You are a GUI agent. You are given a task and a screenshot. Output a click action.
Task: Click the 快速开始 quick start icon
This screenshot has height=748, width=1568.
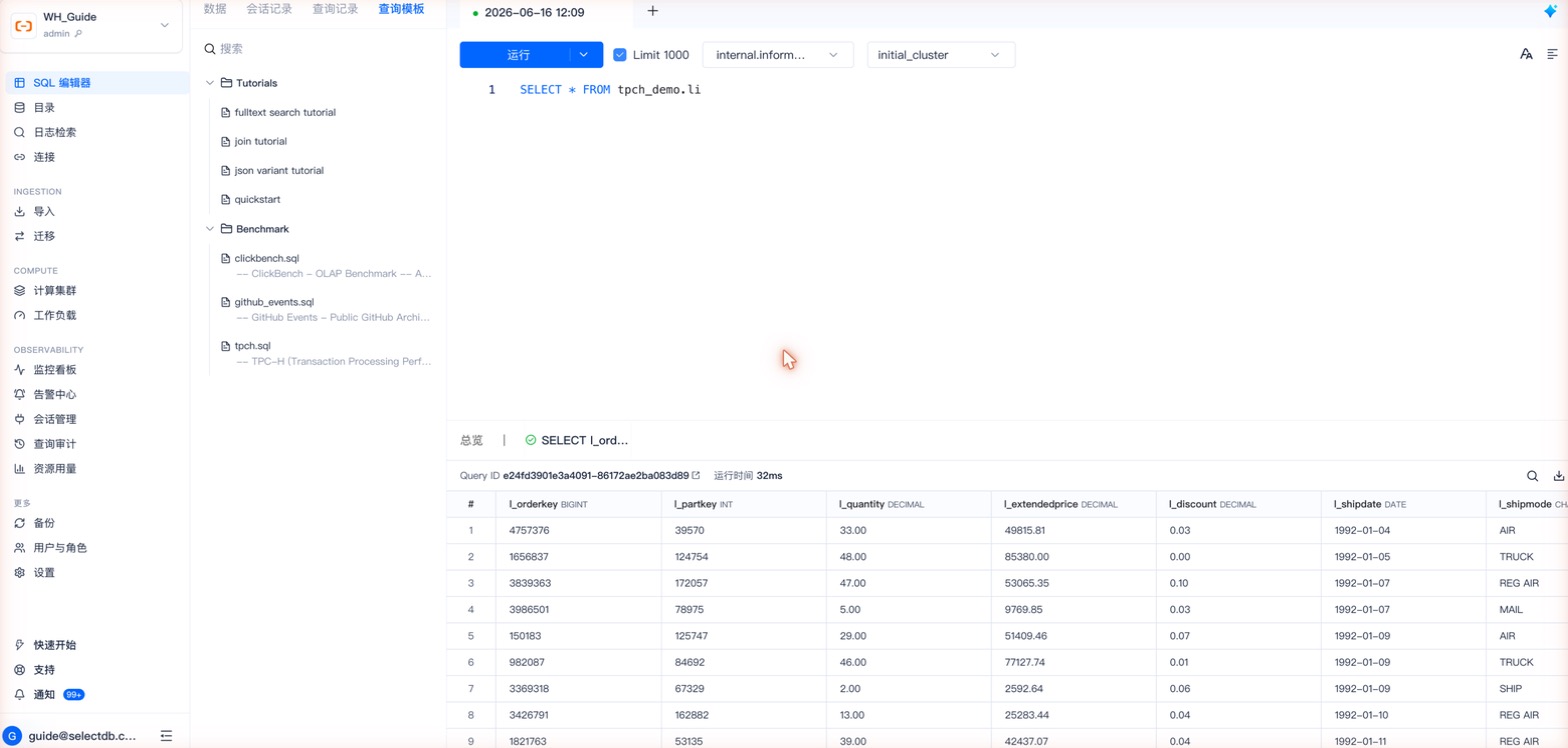(x=19, y=645)
